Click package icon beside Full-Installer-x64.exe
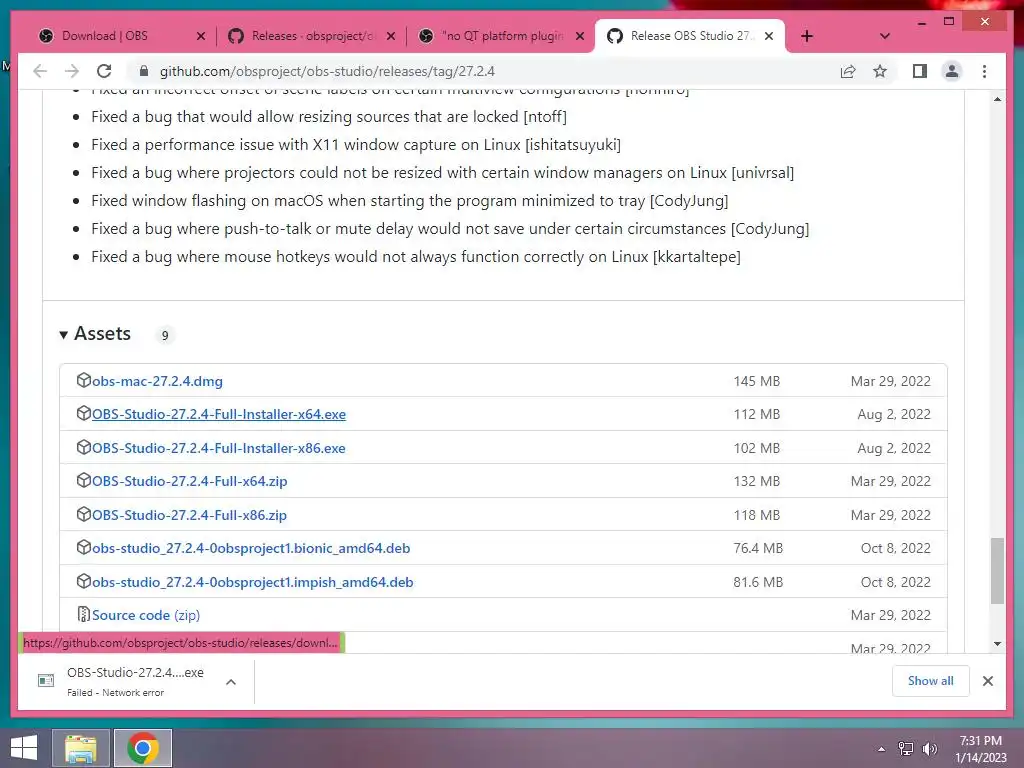Image resolution: width=1024 pixels, height=768 pixels. [x=84, y=413]
